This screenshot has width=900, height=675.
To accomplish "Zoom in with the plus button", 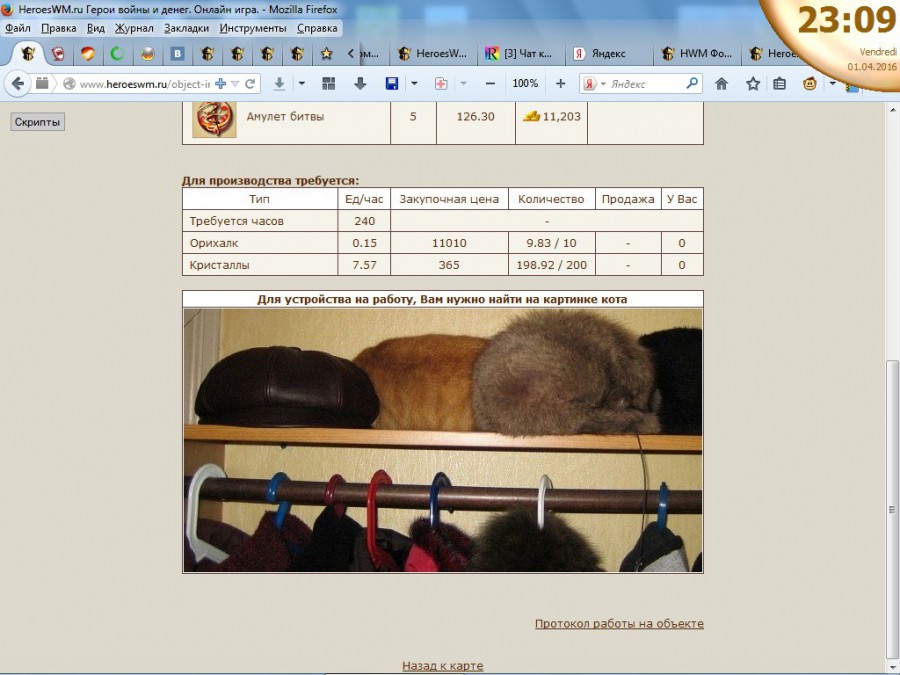I will (x=560, y=84).
